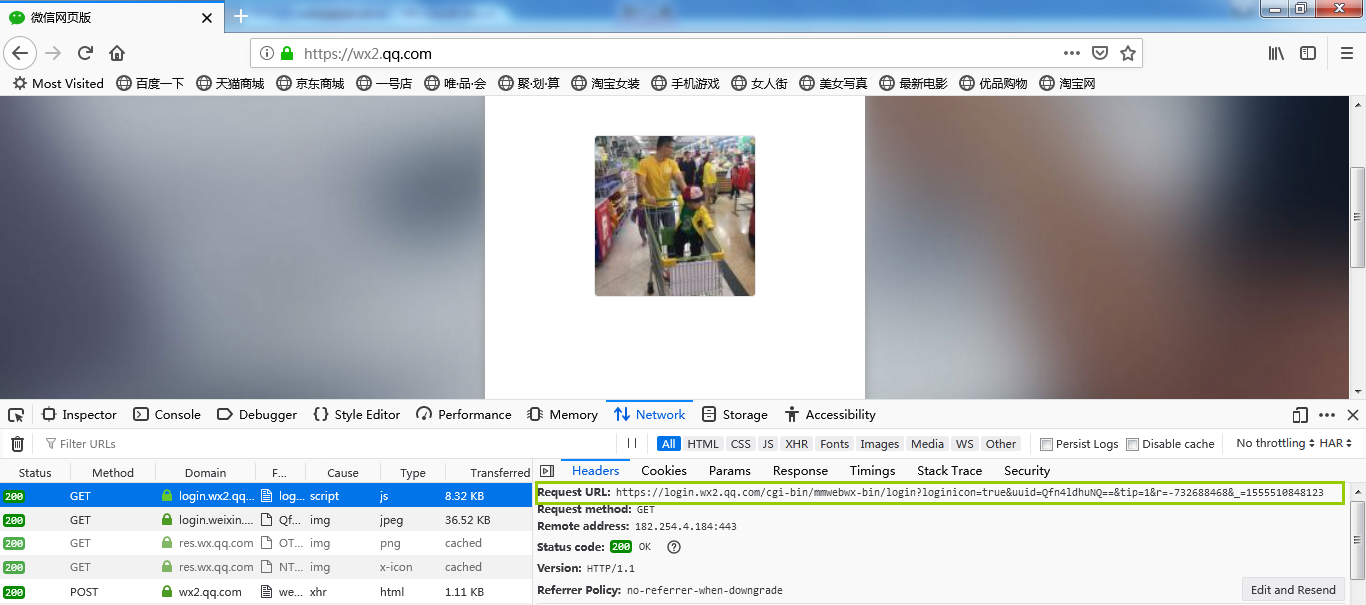Viewport: 1366px width, 605px height.
Task: Click the WeChat avatar photo thumbnail
Action: coord(675,216)
